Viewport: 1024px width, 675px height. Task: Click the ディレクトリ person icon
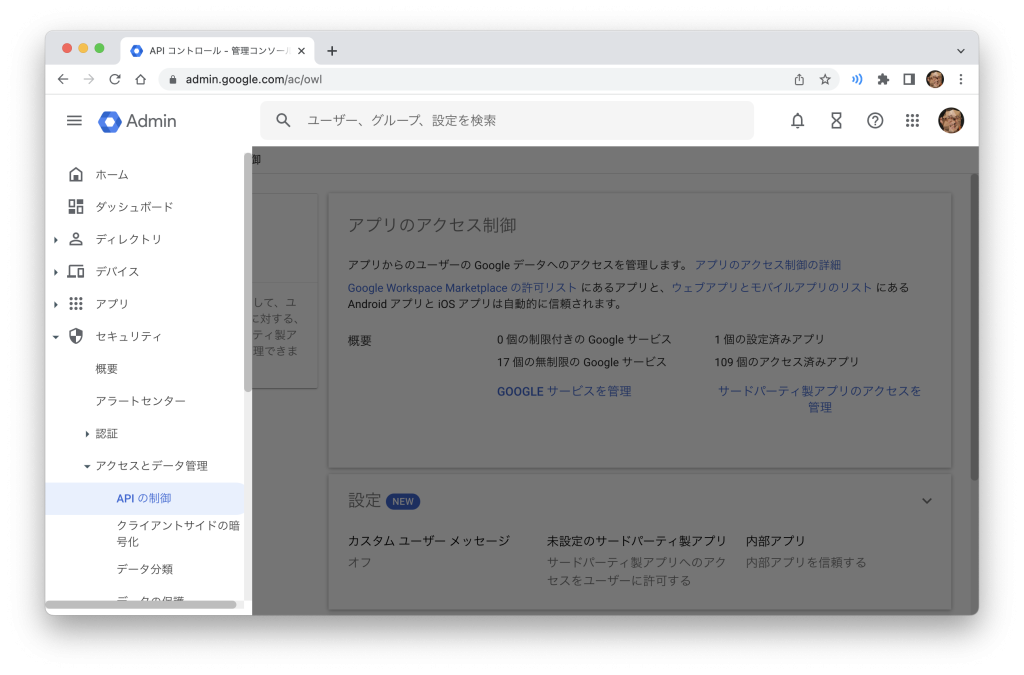tap(76, 239)
